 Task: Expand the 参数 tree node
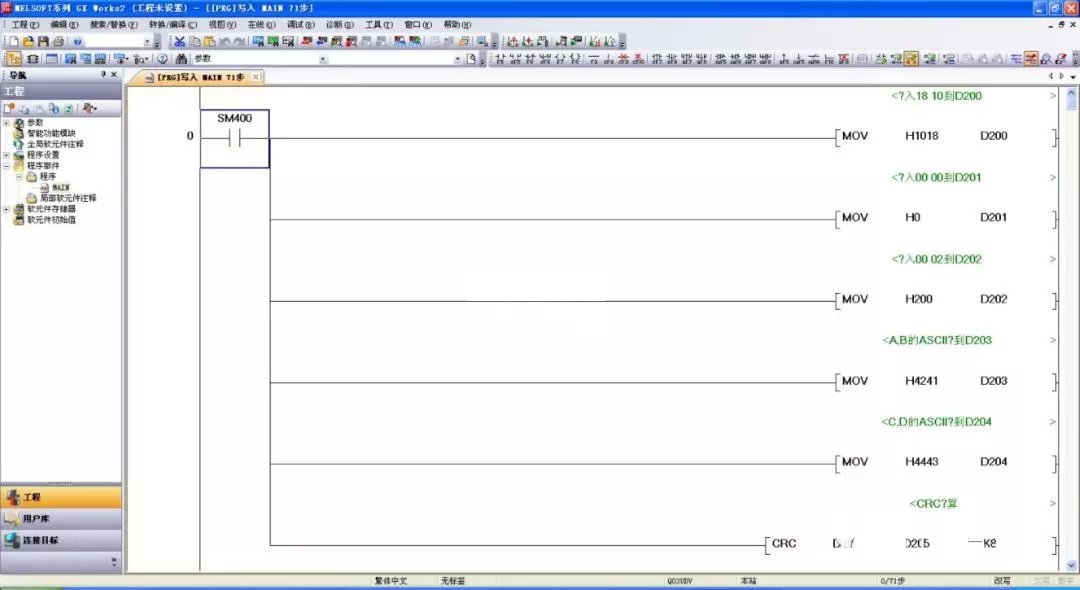pyautogui.click(x=6, y=122)
